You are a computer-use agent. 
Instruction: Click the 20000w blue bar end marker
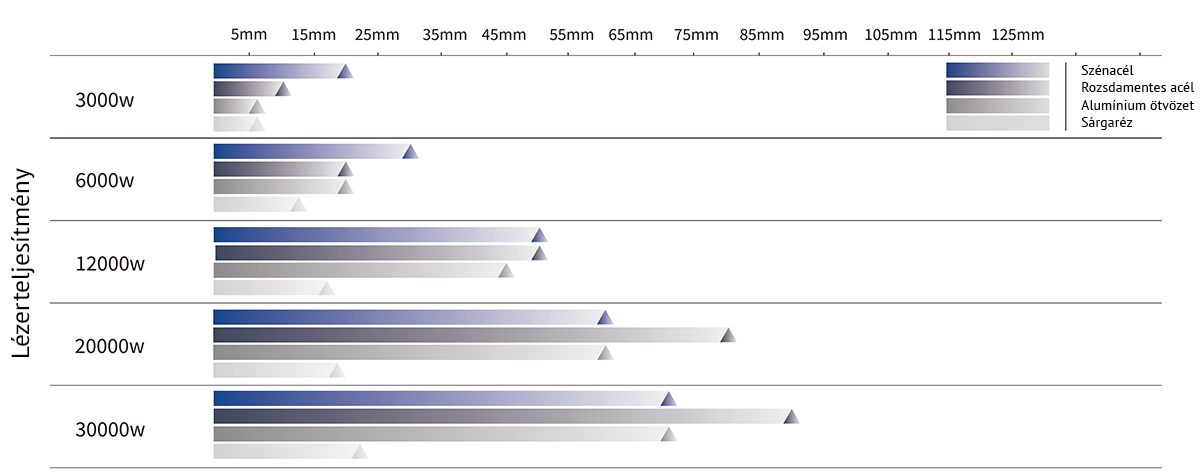[604, 318]
